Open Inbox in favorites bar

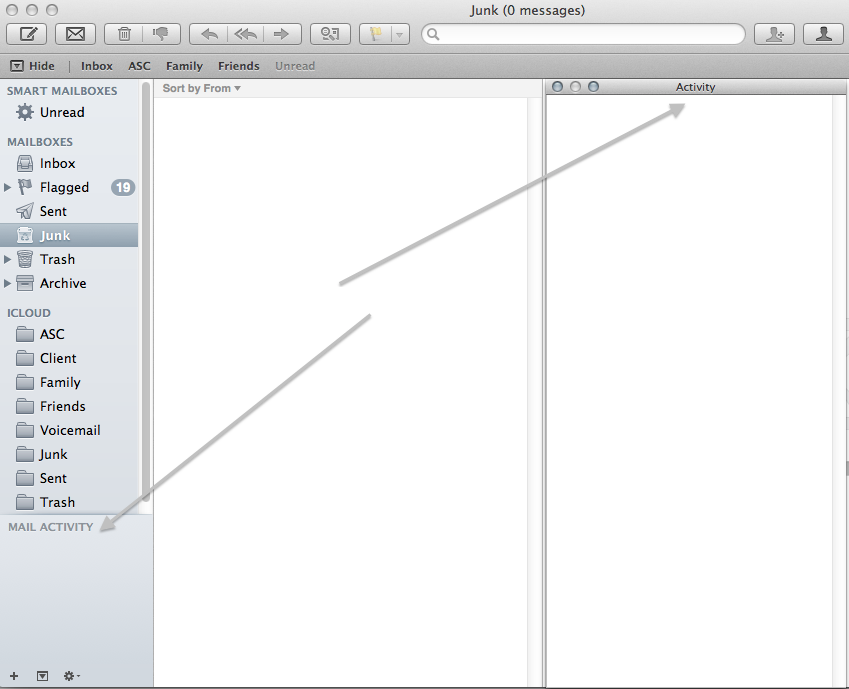[96, 66]
